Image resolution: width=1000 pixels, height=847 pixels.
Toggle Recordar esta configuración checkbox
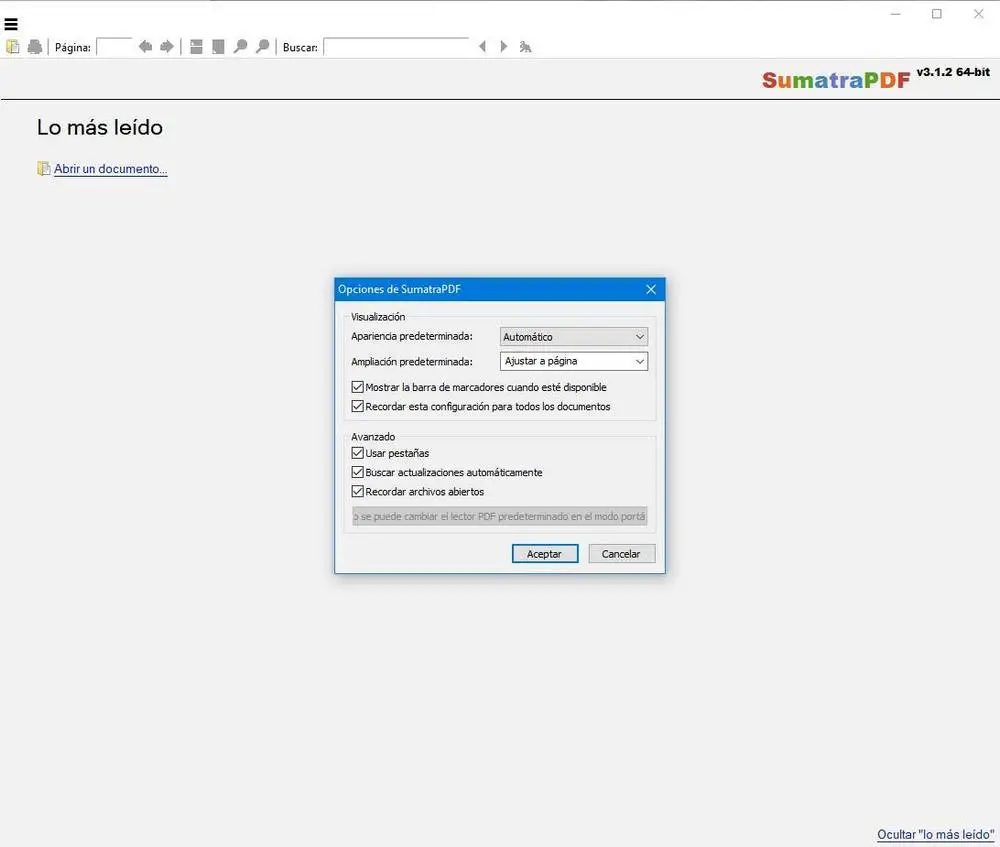(358, 406)
